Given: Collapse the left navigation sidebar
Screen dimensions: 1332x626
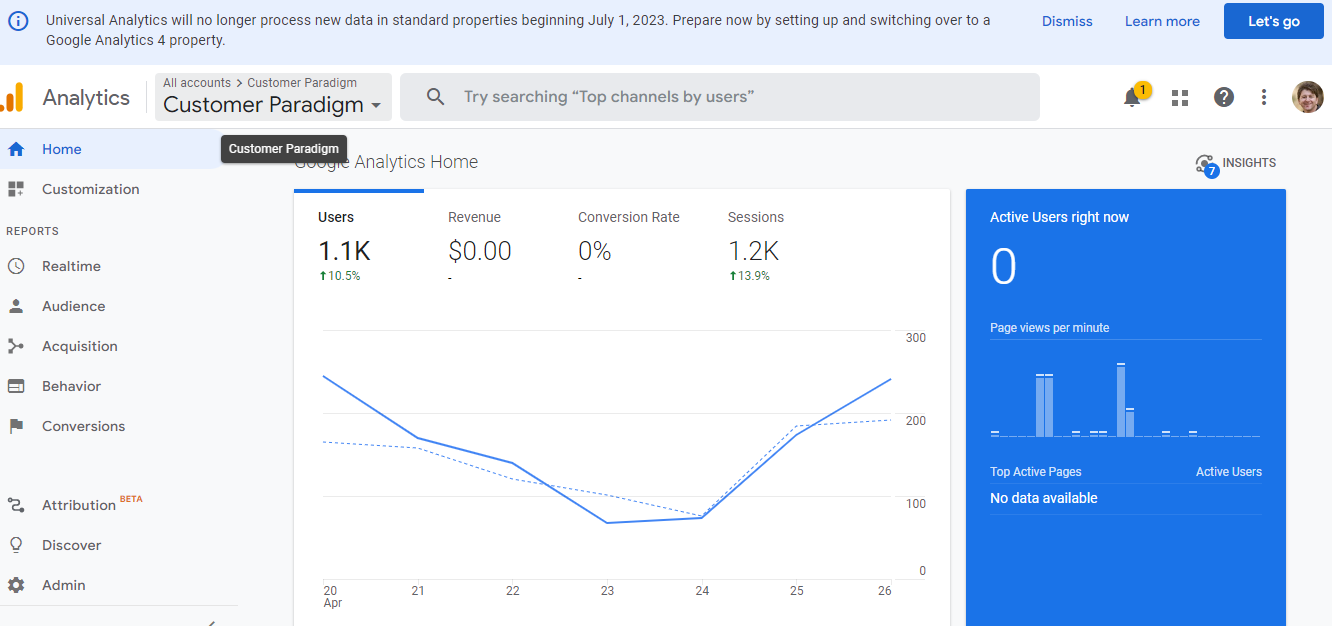Looking at the screenshot, I should 211,620.
